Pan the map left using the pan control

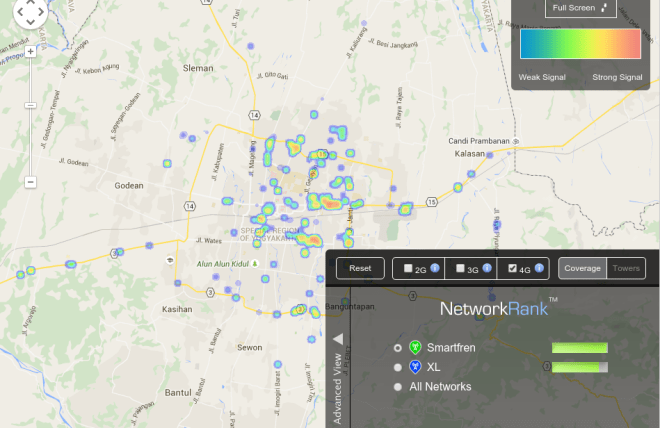click(x=18, y=12)
